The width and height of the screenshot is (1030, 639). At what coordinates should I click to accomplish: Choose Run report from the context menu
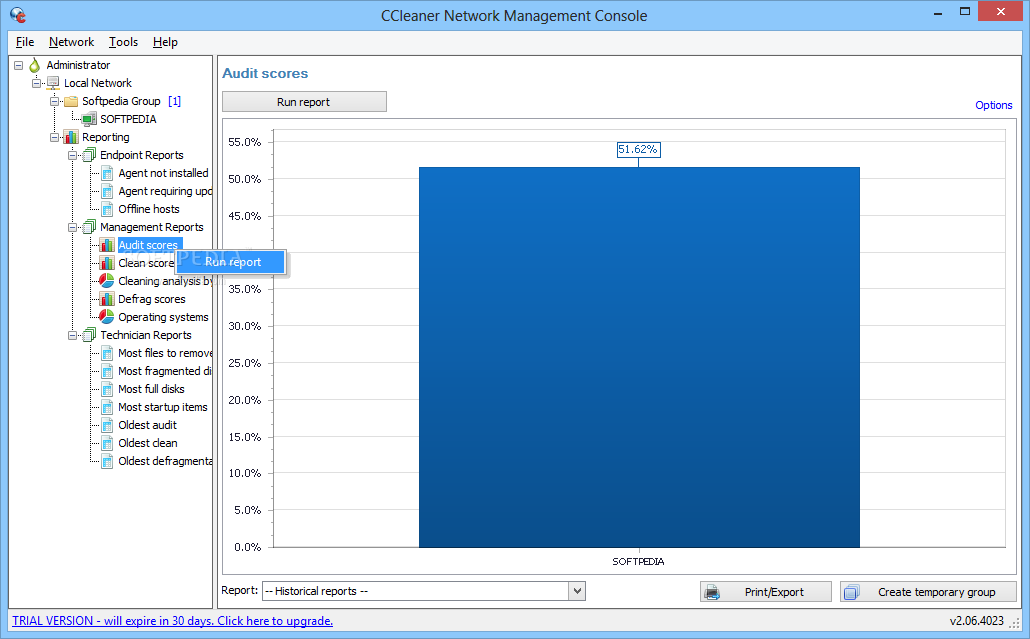click(x=231, y=262)
